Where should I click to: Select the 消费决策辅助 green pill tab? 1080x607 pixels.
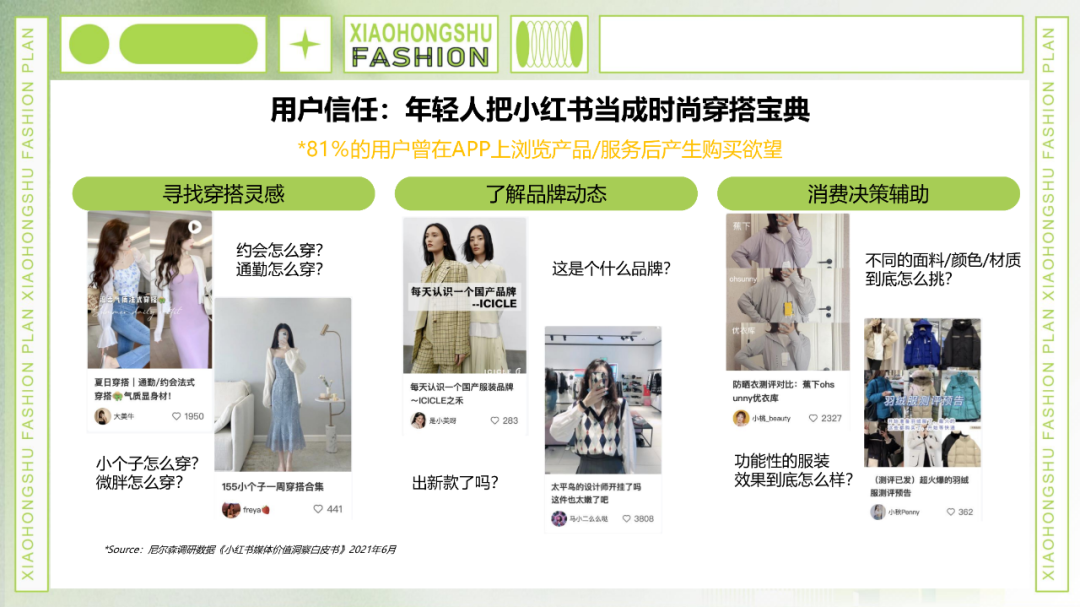(868, 194)
